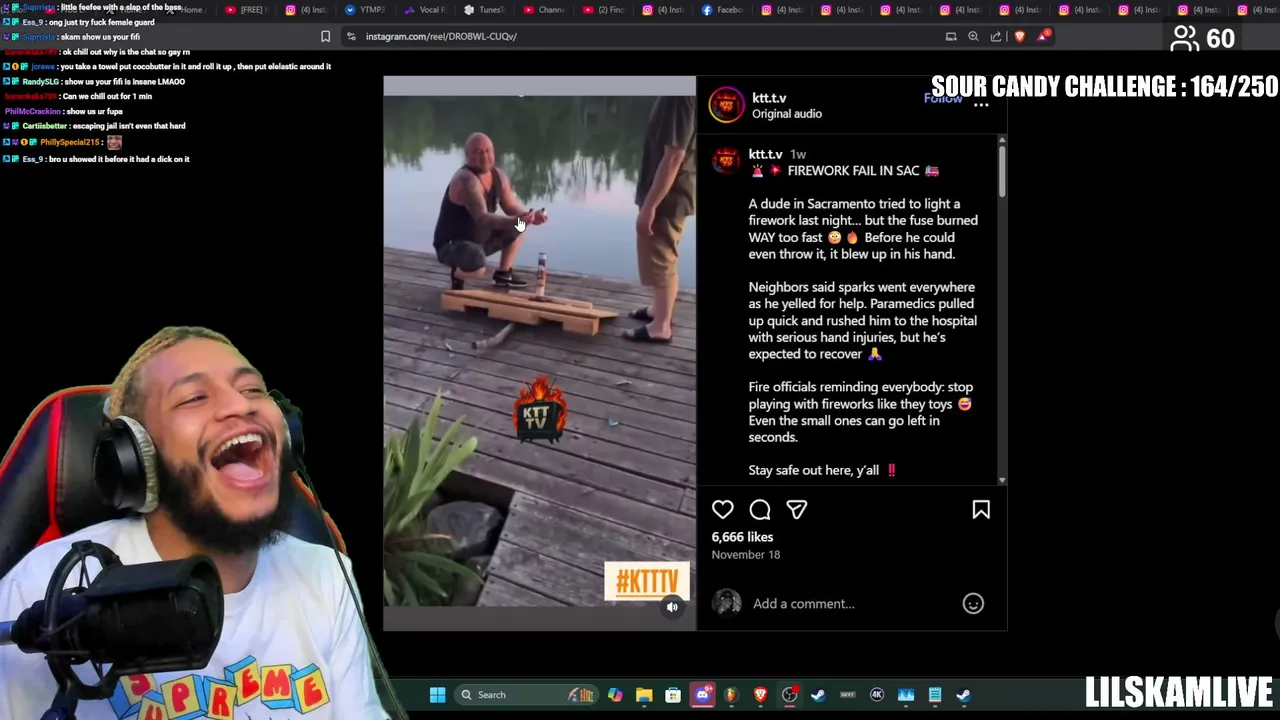Open the November 18 post date
Screen dimensions: 1280x720
pyautogui.click(x=746, y=554)
